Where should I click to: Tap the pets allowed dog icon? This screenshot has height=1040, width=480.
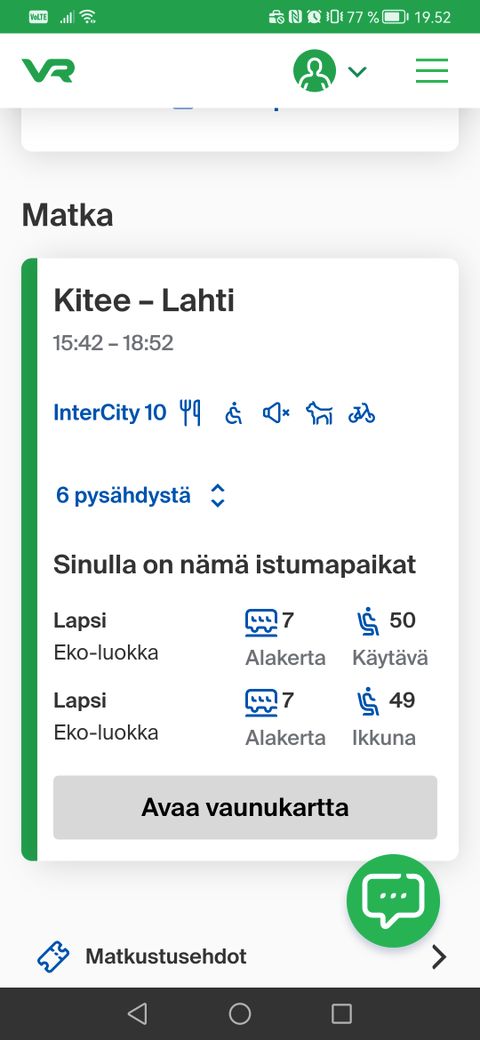pyautogui.click(x=319, y=413)
